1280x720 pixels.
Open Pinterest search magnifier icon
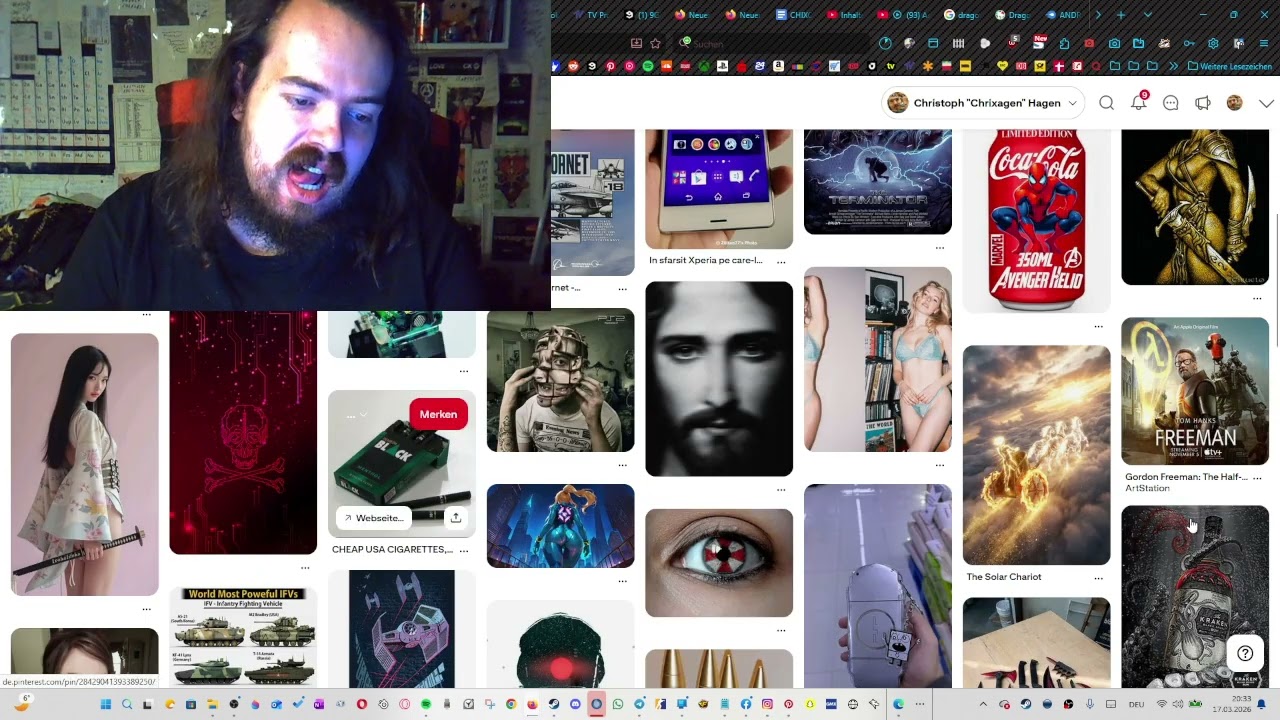tap(1106, 103)
